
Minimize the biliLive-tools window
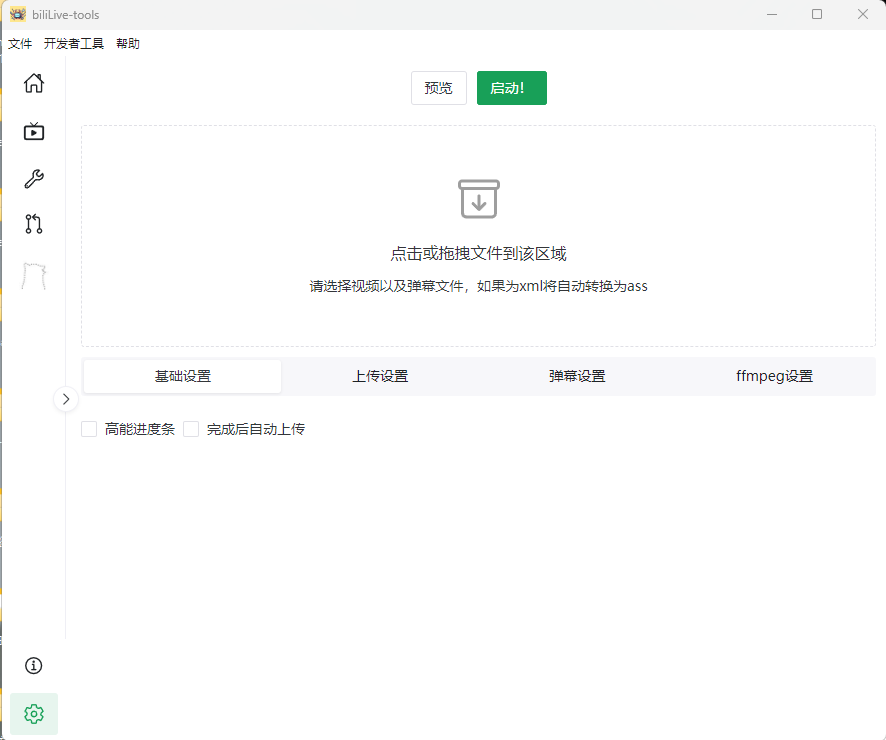[772, 14]
